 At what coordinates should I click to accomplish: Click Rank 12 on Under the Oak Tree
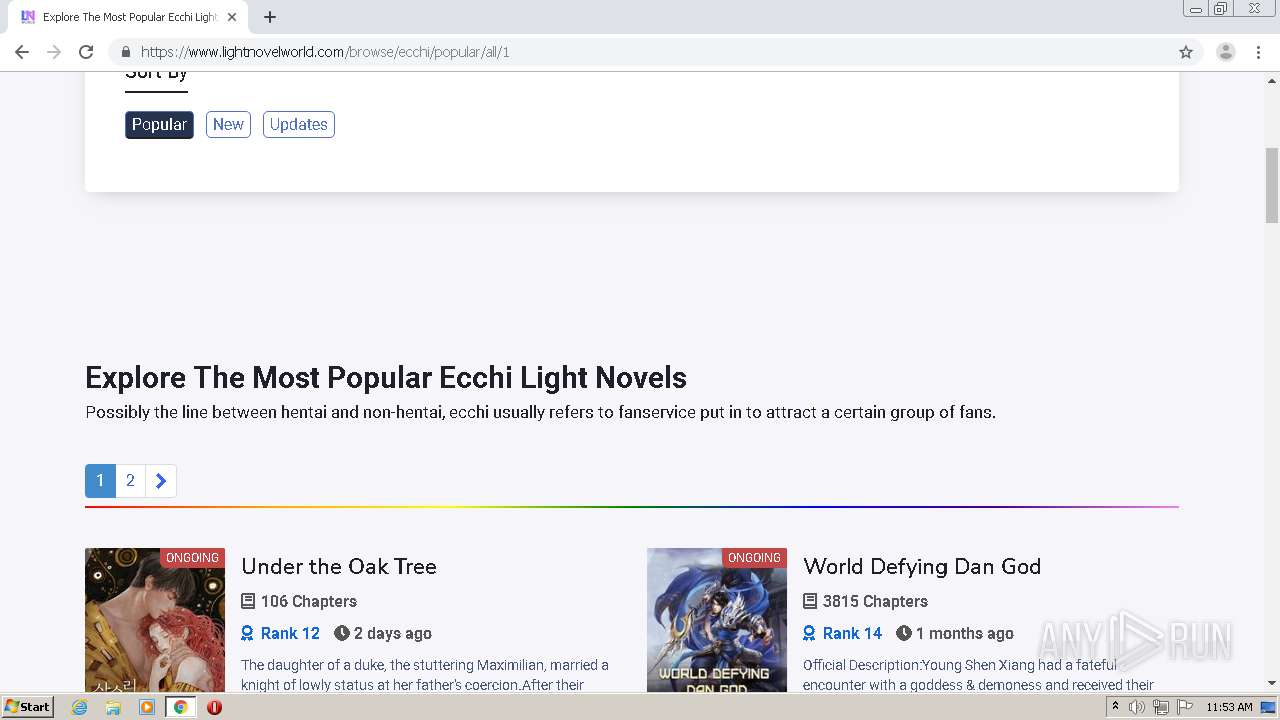pyautogui.click(x=290, y=633)
